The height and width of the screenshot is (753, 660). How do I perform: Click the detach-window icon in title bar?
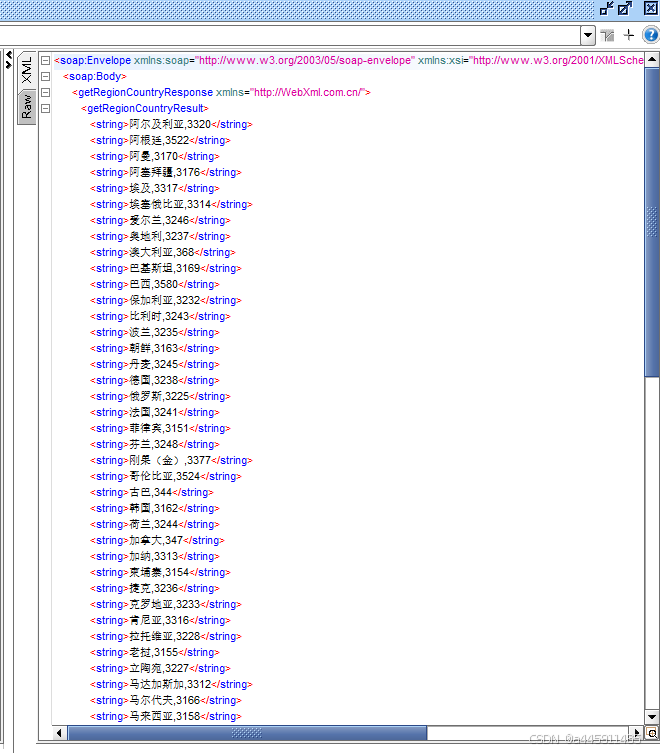(x=625, y=8)
